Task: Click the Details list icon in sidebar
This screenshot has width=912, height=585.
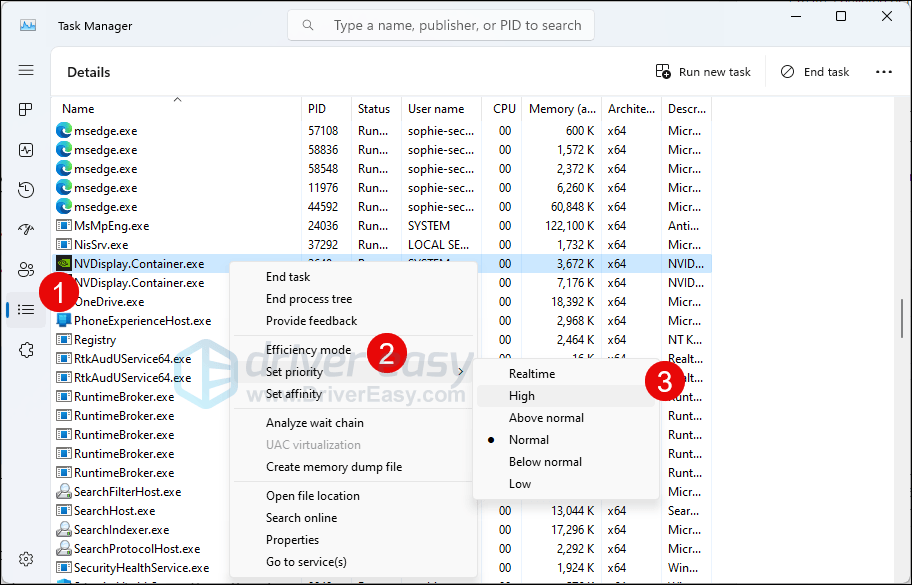Action: [x=26, y=310]
